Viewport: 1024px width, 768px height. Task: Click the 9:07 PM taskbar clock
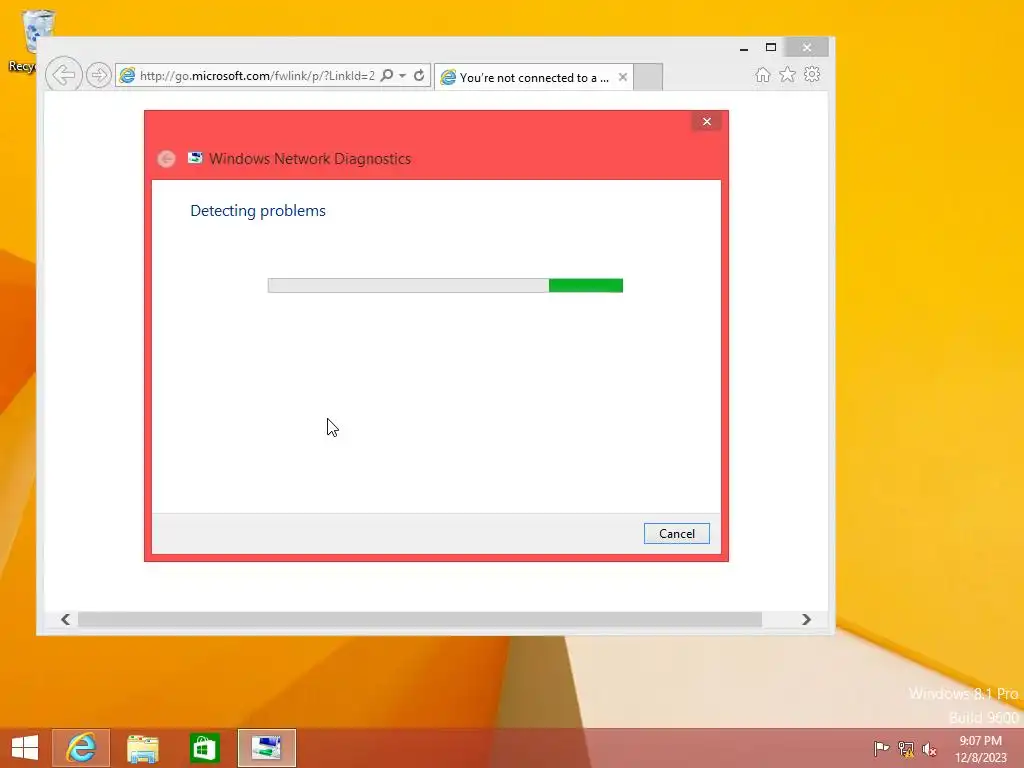(x=980, y=749)
